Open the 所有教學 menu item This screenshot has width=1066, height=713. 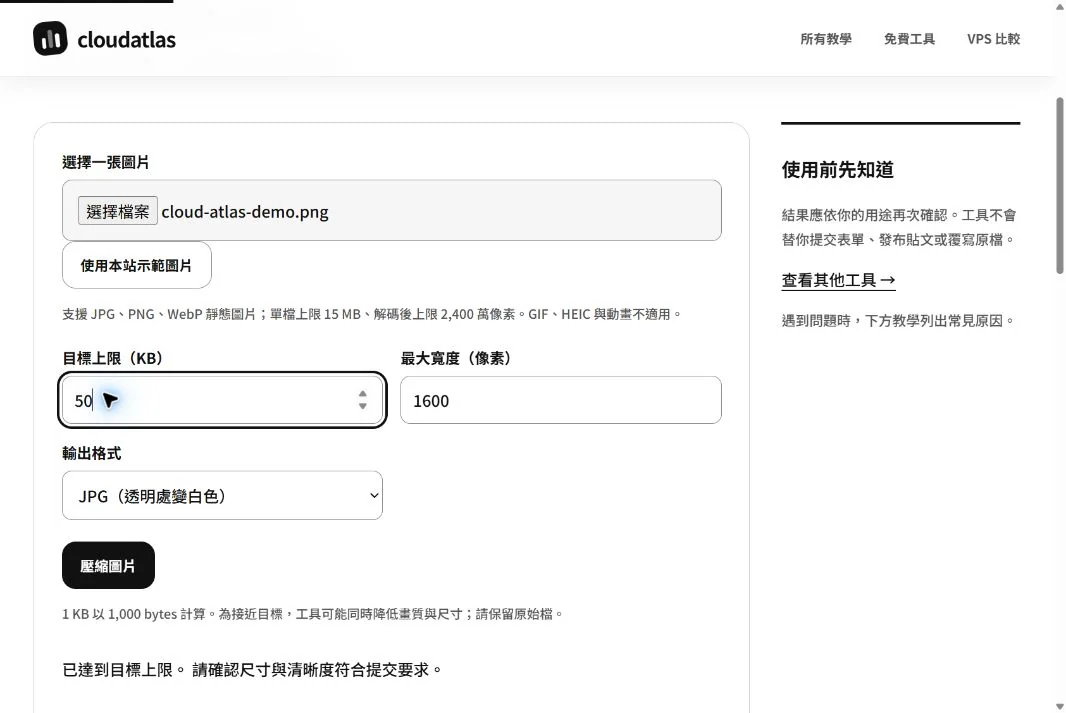(x=825, y=39)
